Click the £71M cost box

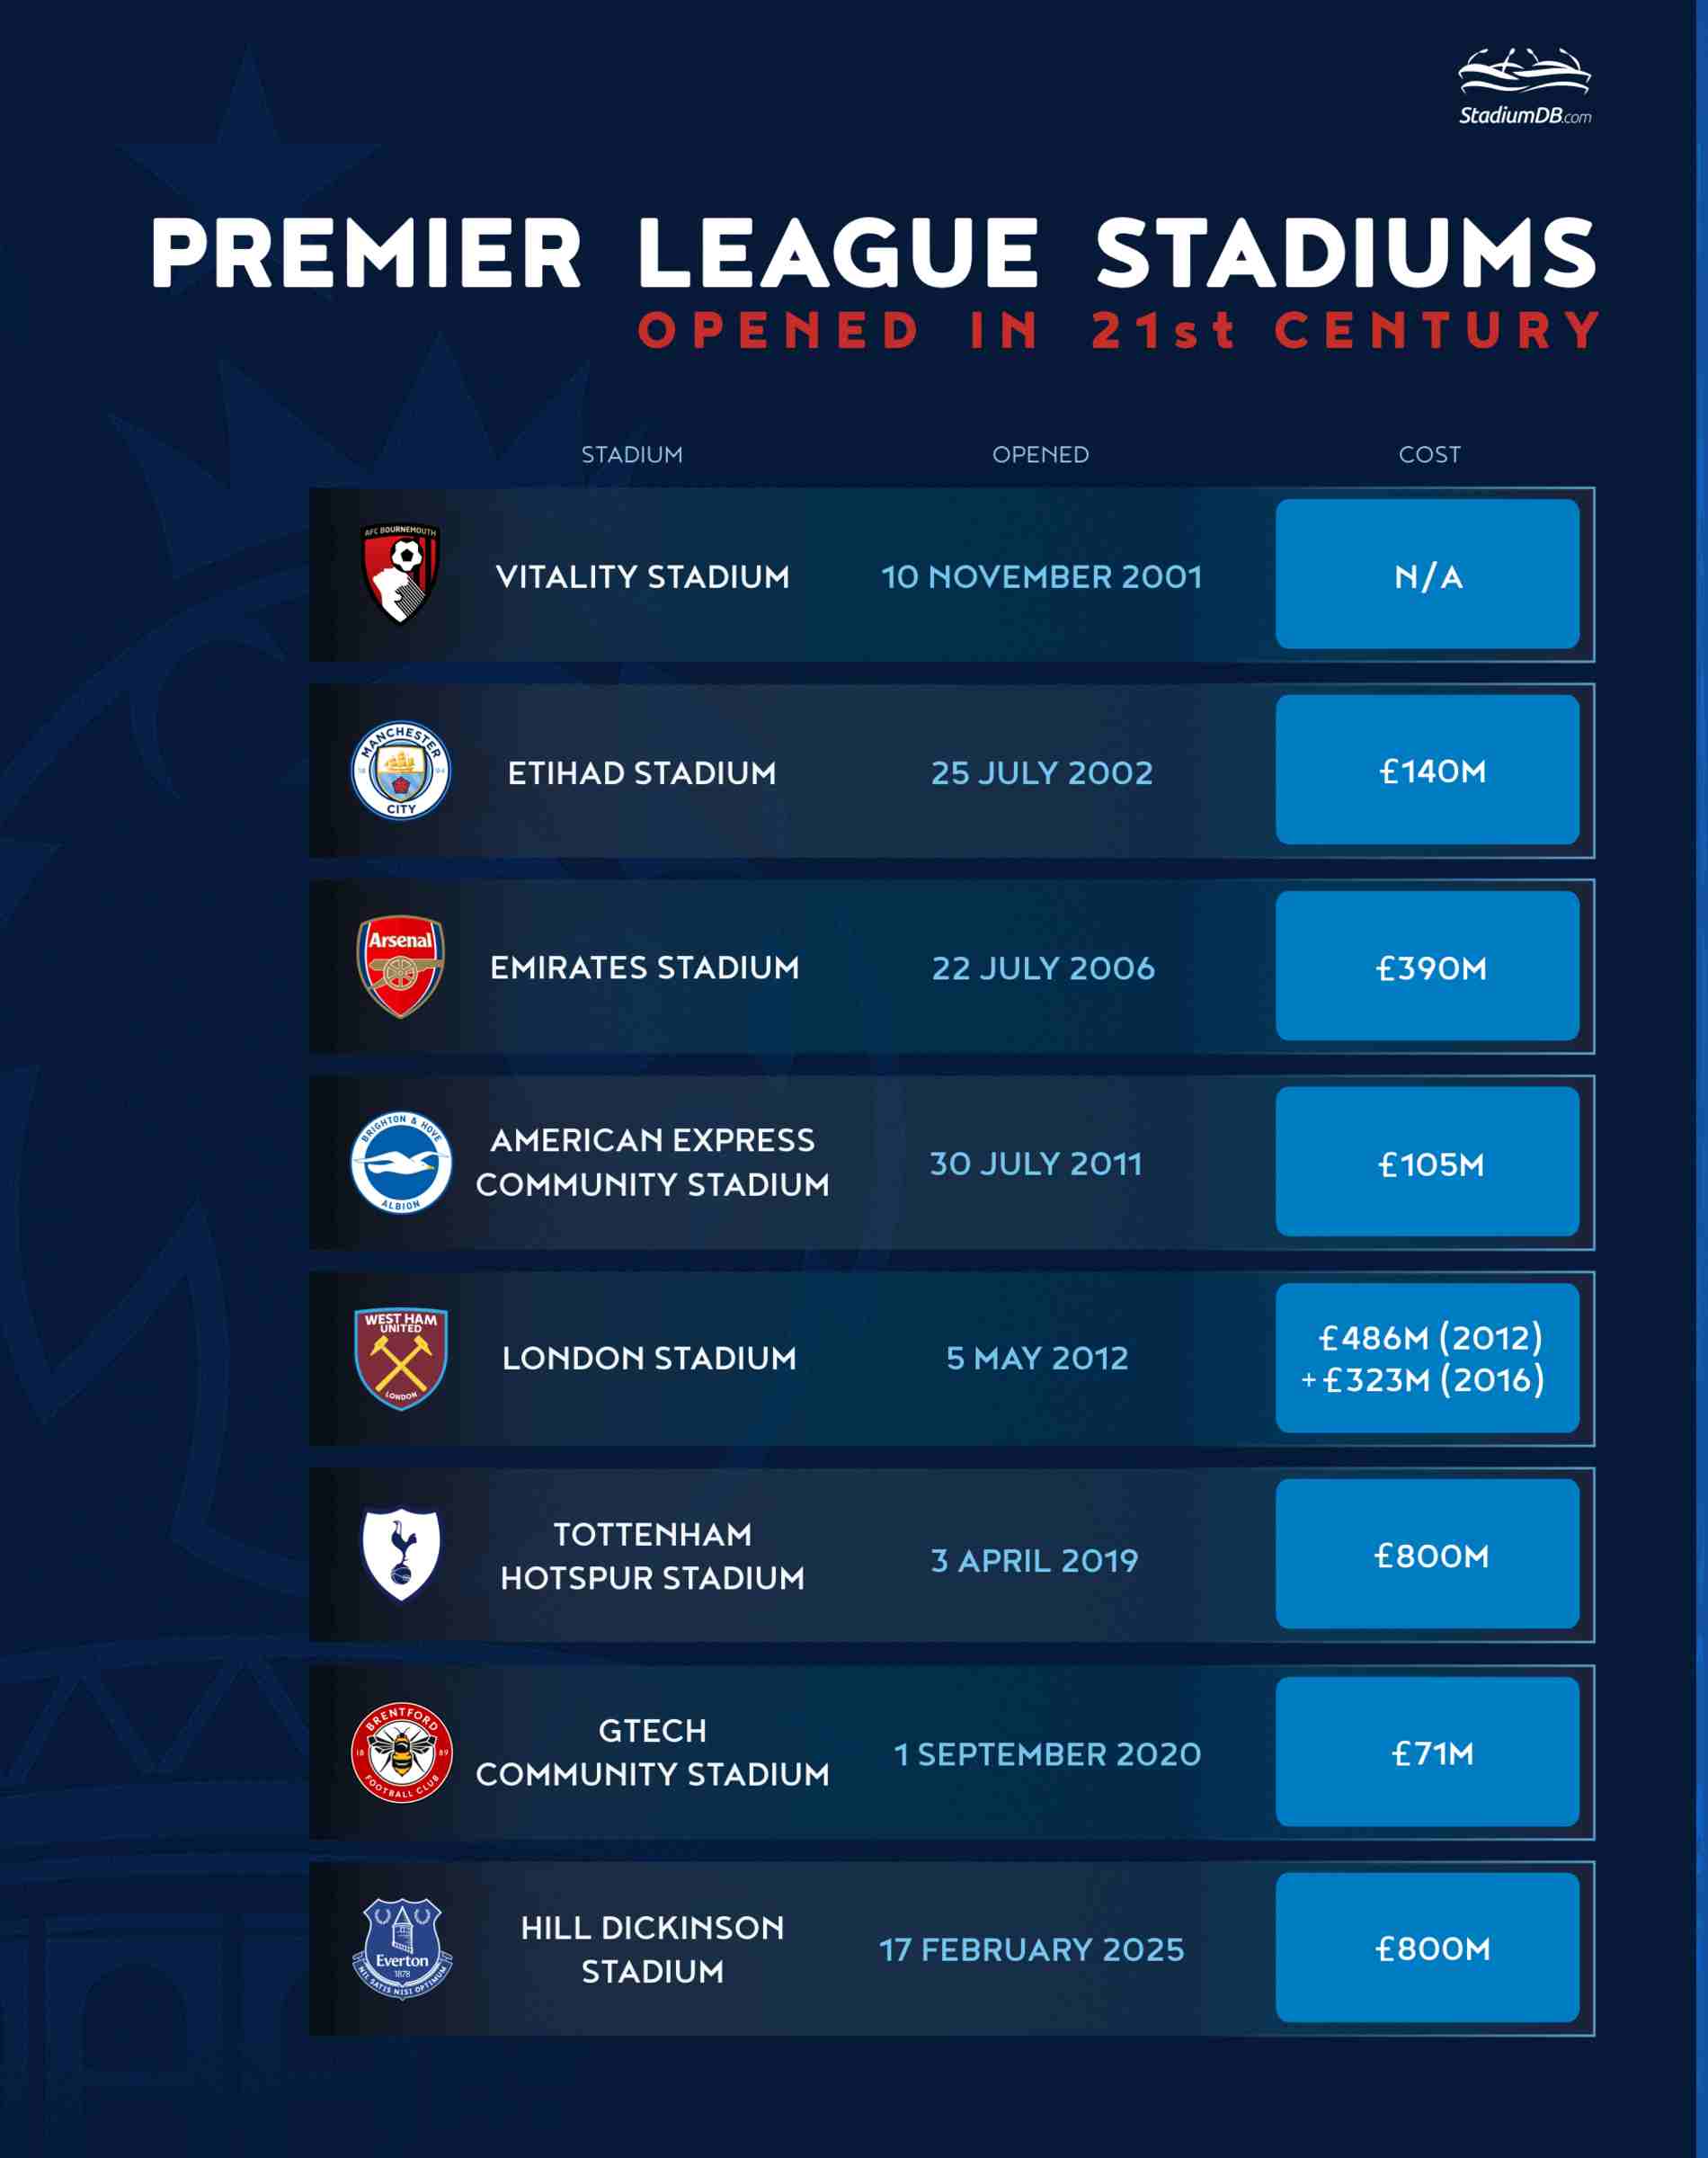click(1427, 1752)
